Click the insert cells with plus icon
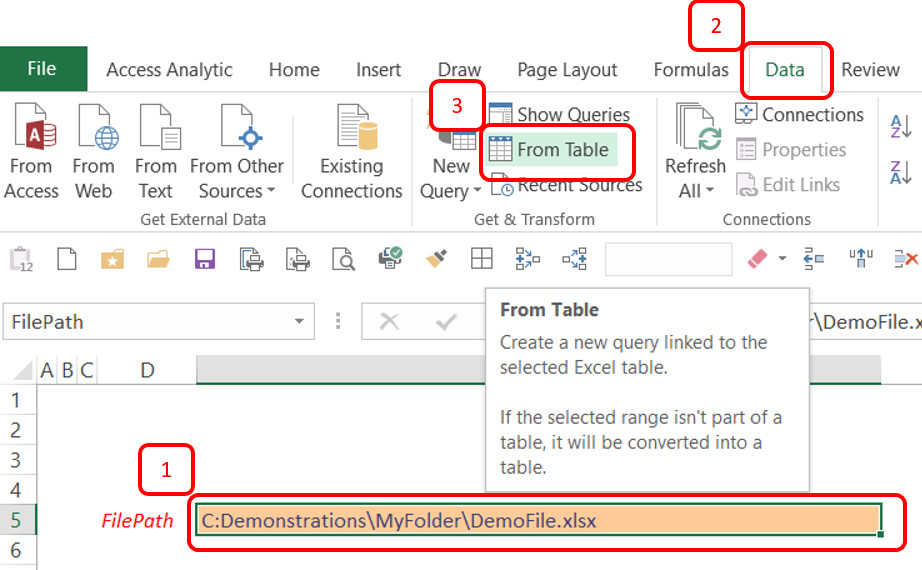The image size is (922, 570). pyautogui.click(x=574, y=258)
